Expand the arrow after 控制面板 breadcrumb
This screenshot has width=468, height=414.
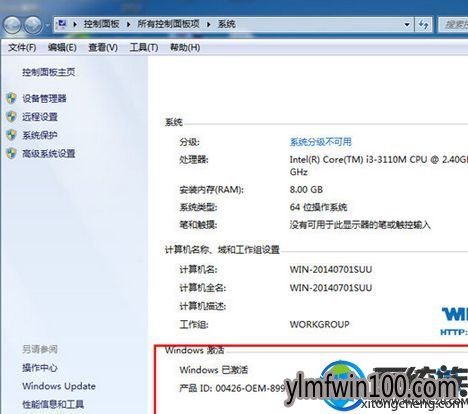point(129,24)
